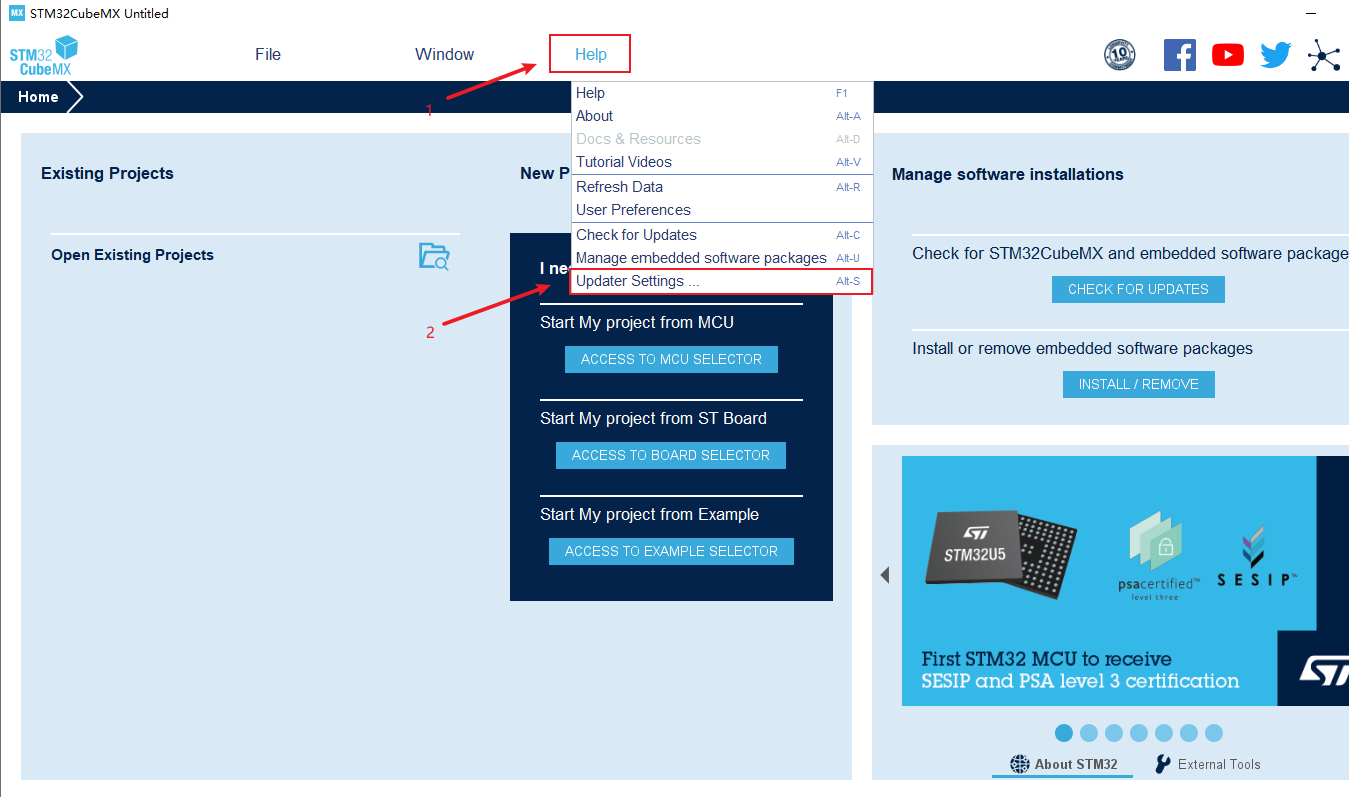Switch to the Home tab
This screenshot has height=797, width=1349.
point(38,96)
